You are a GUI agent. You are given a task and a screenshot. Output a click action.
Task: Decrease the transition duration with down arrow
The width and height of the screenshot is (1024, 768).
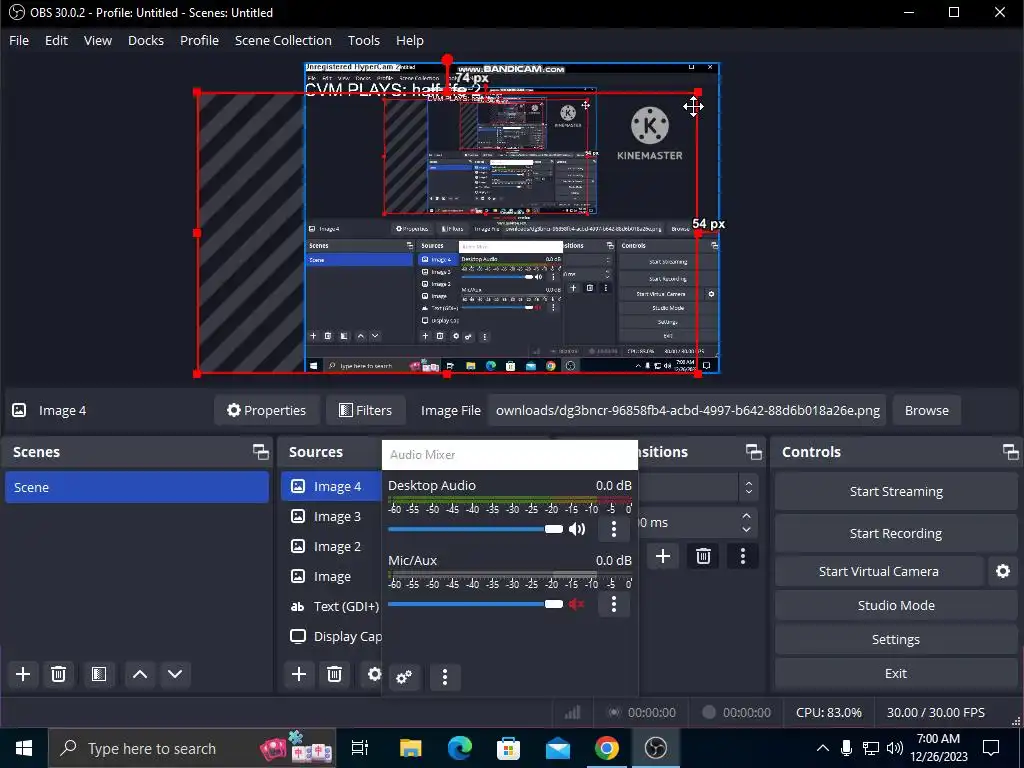(x=746, y=530)
